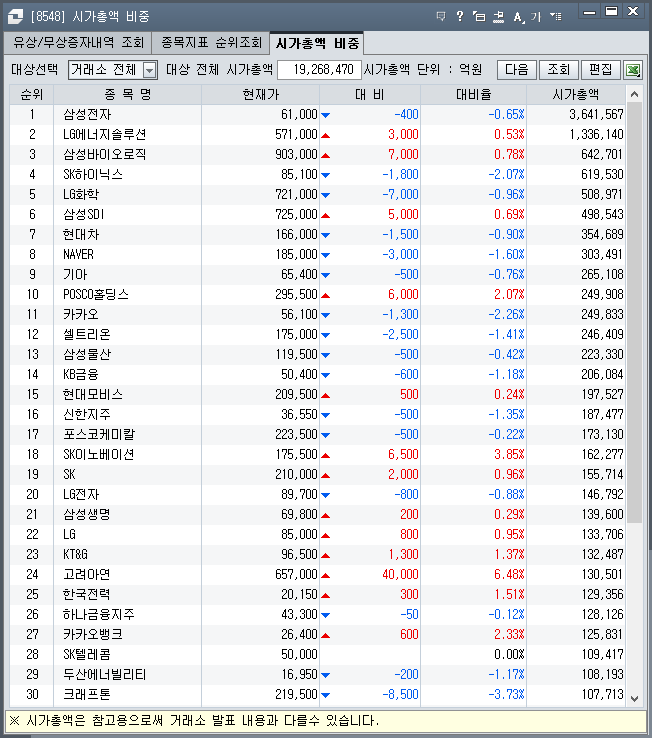The width and height of the screenshot is (652, 738).
Task: Select 크래프톤 stock name
Action: click(x=87, y=695)
